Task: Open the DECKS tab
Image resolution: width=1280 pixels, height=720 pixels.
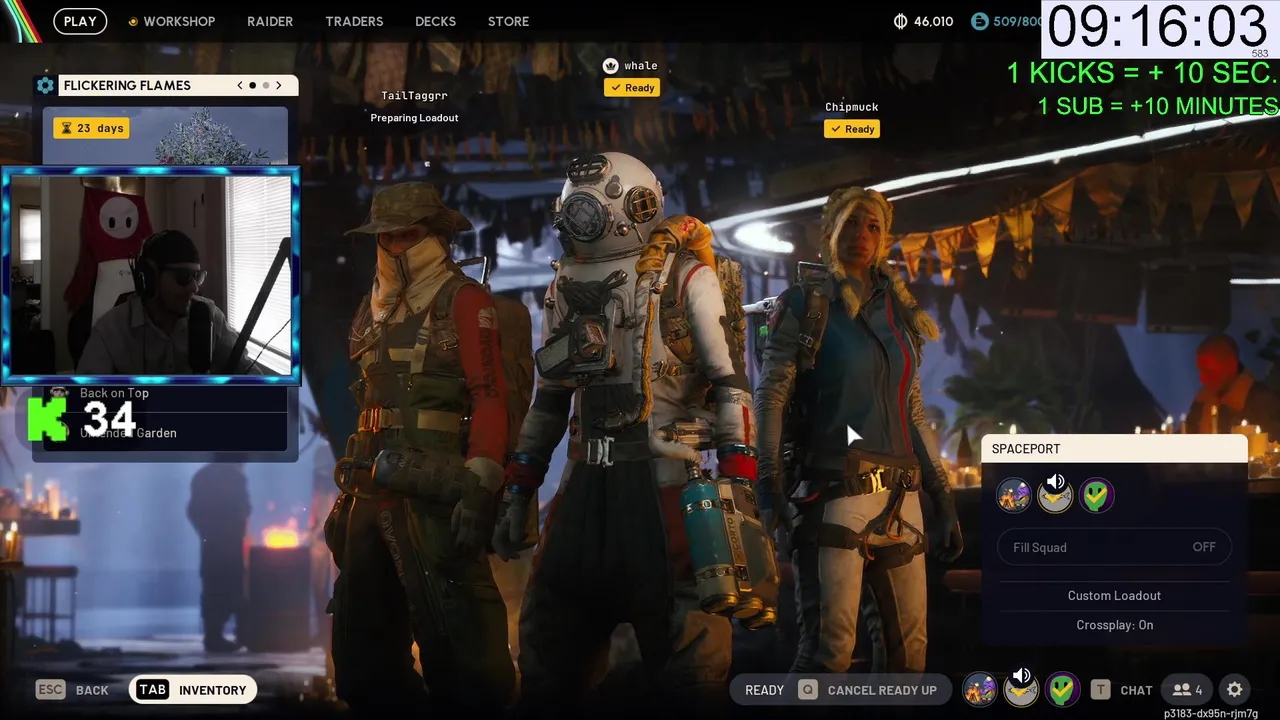Action: [435, 21]
